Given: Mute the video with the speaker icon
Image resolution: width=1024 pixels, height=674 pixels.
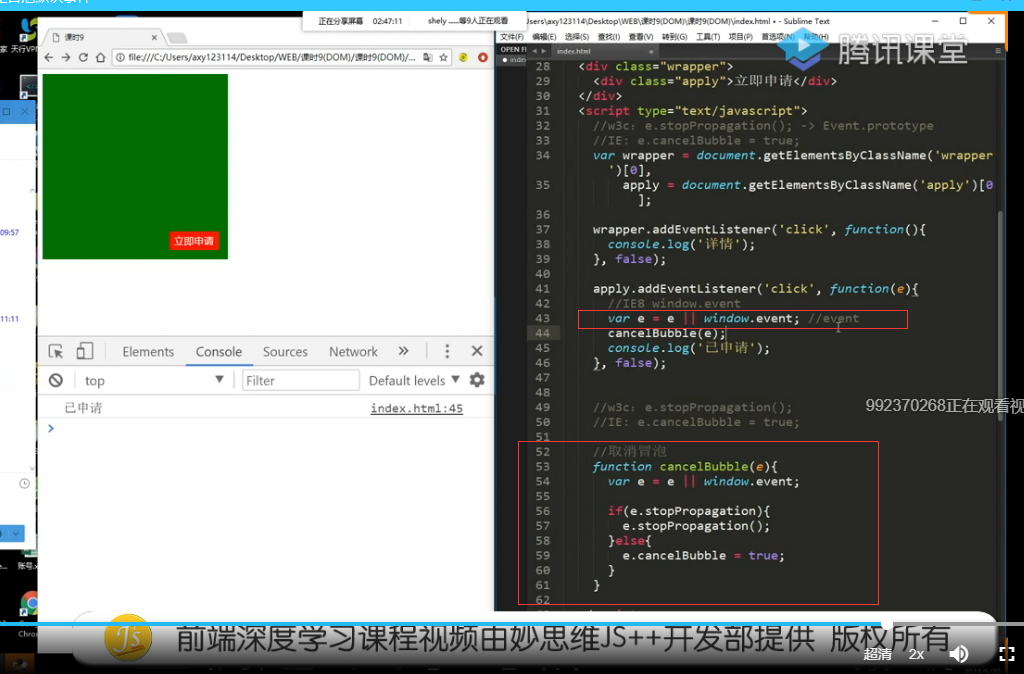Looking at the screenshot, I should (959, 654).
